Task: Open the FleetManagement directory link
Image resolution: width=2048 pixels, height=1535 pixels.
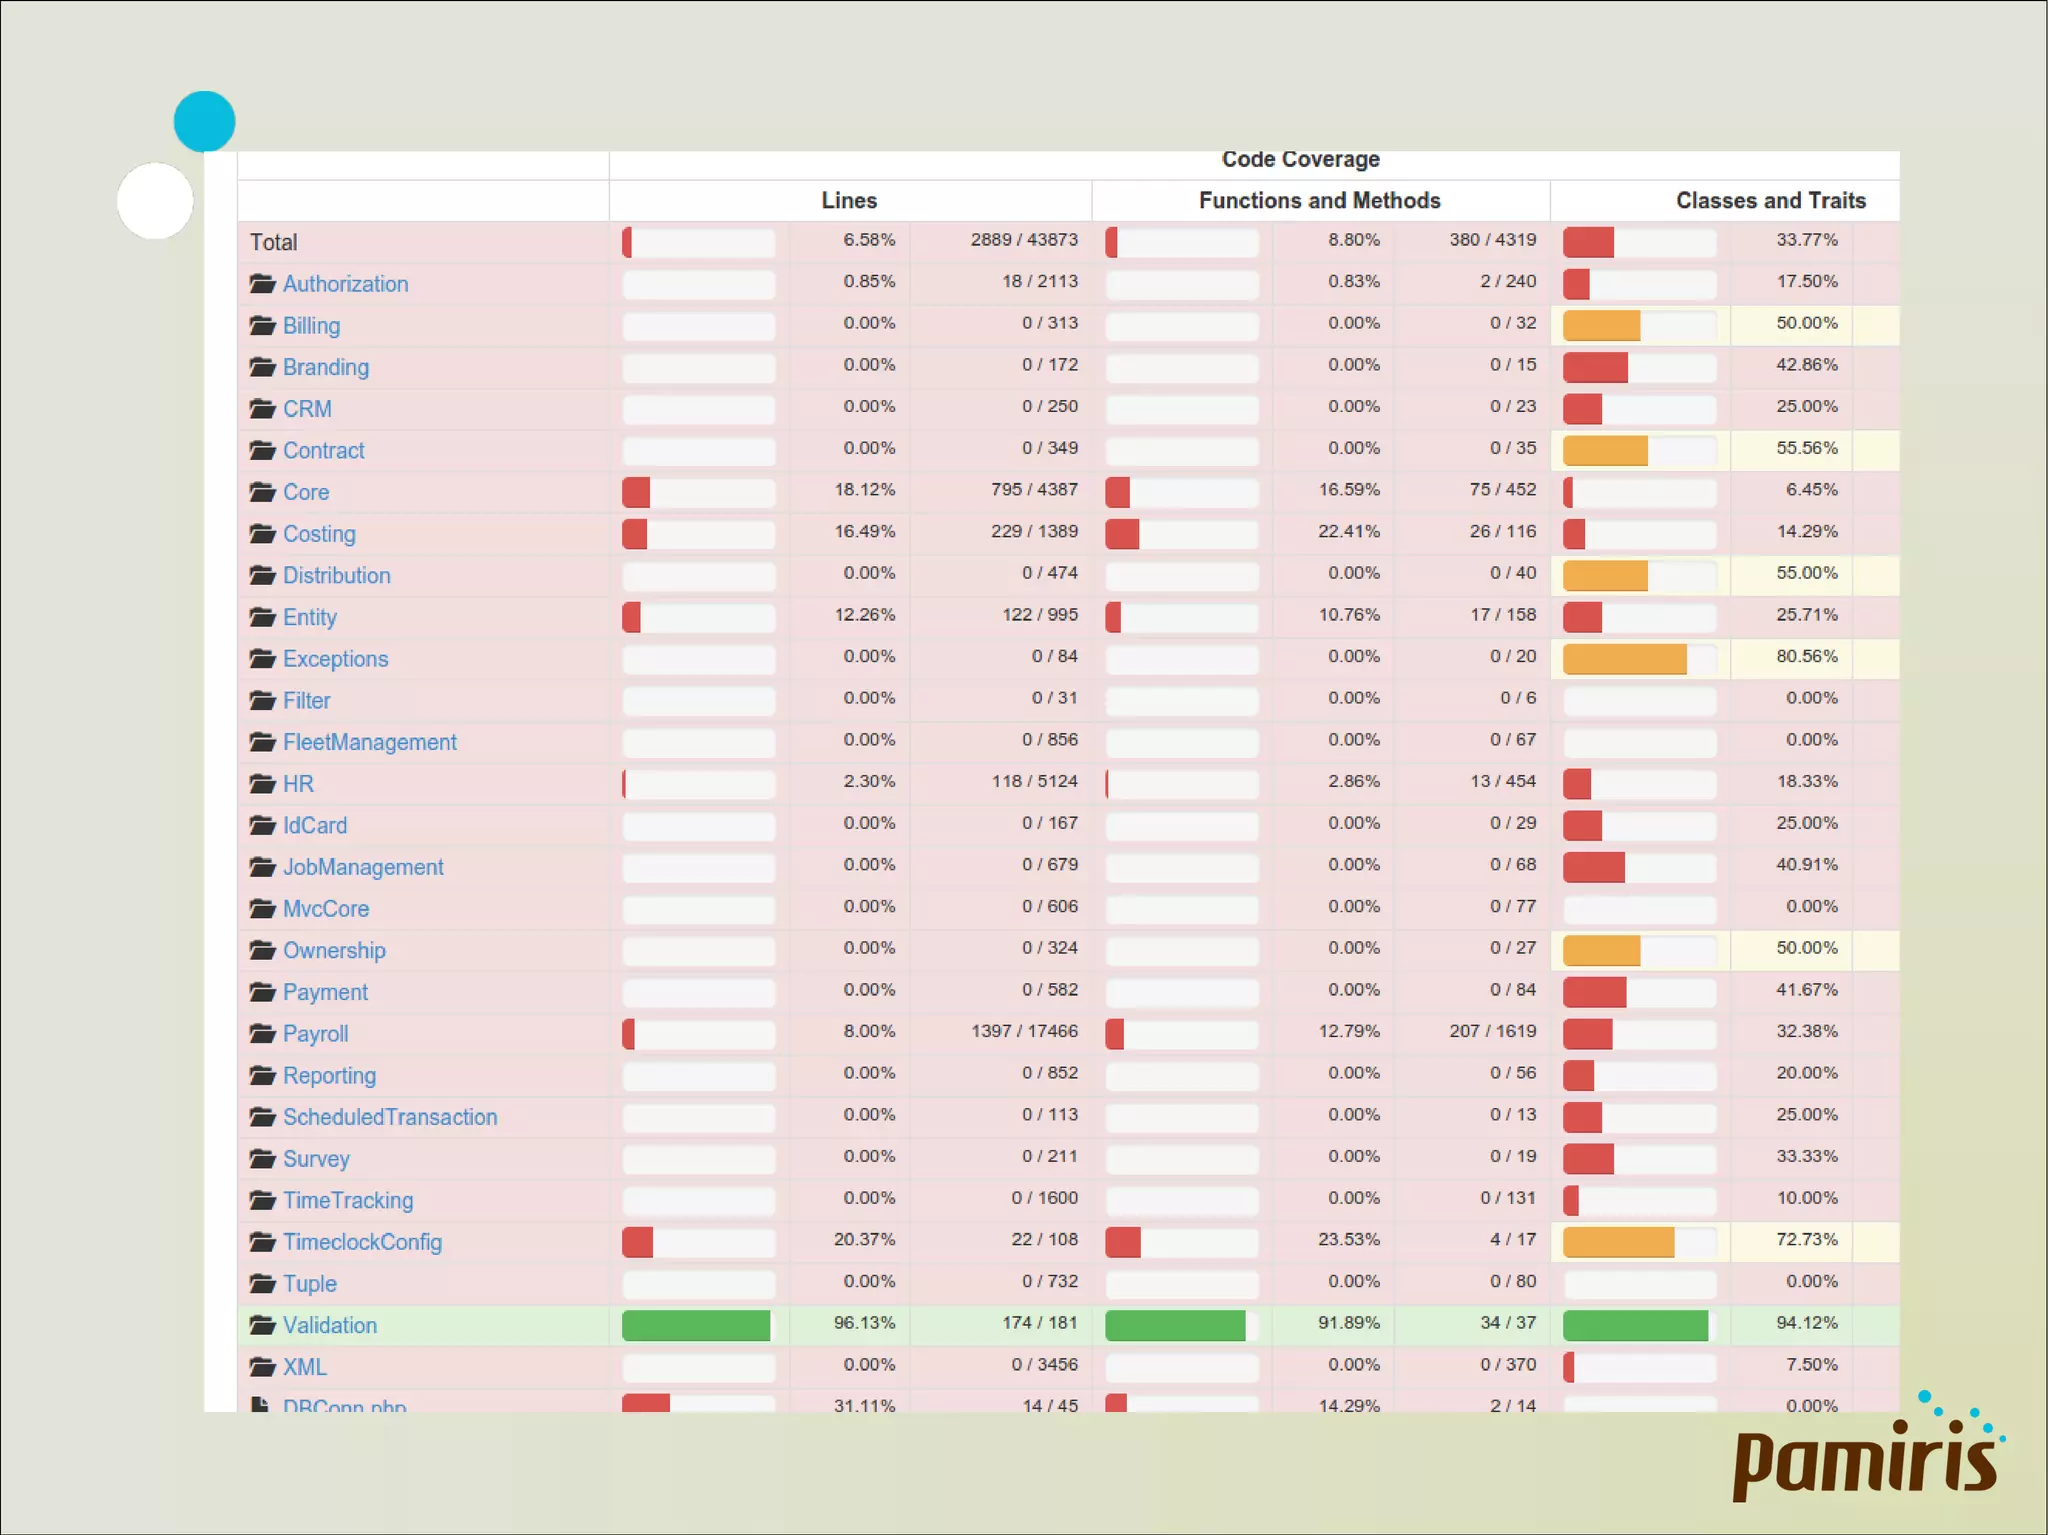Action: [x=369, y=742]
